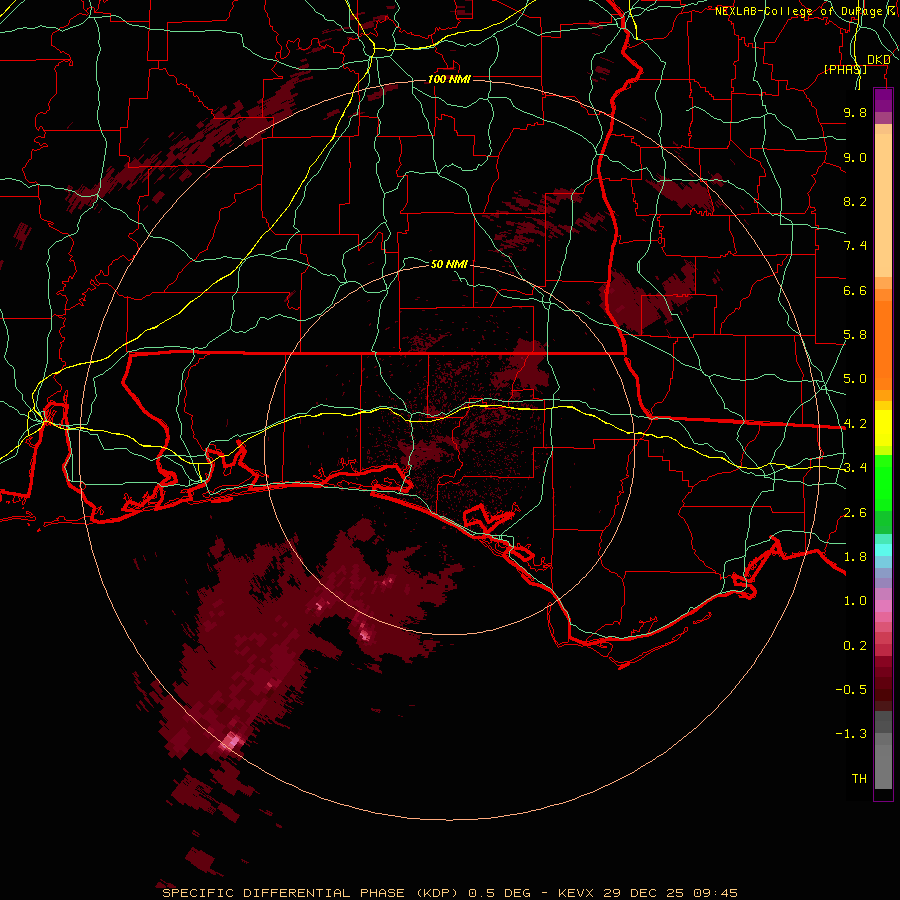Image resolution: width=900 pixels, height=900 pixels.
Task: Click the 4.2 value on the color scale
Action: (x=855, y=424)
